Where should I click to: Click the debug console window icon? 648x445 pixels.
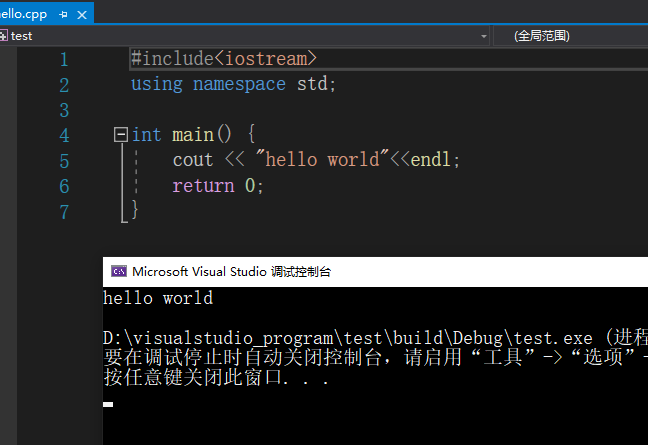[119, 271]
